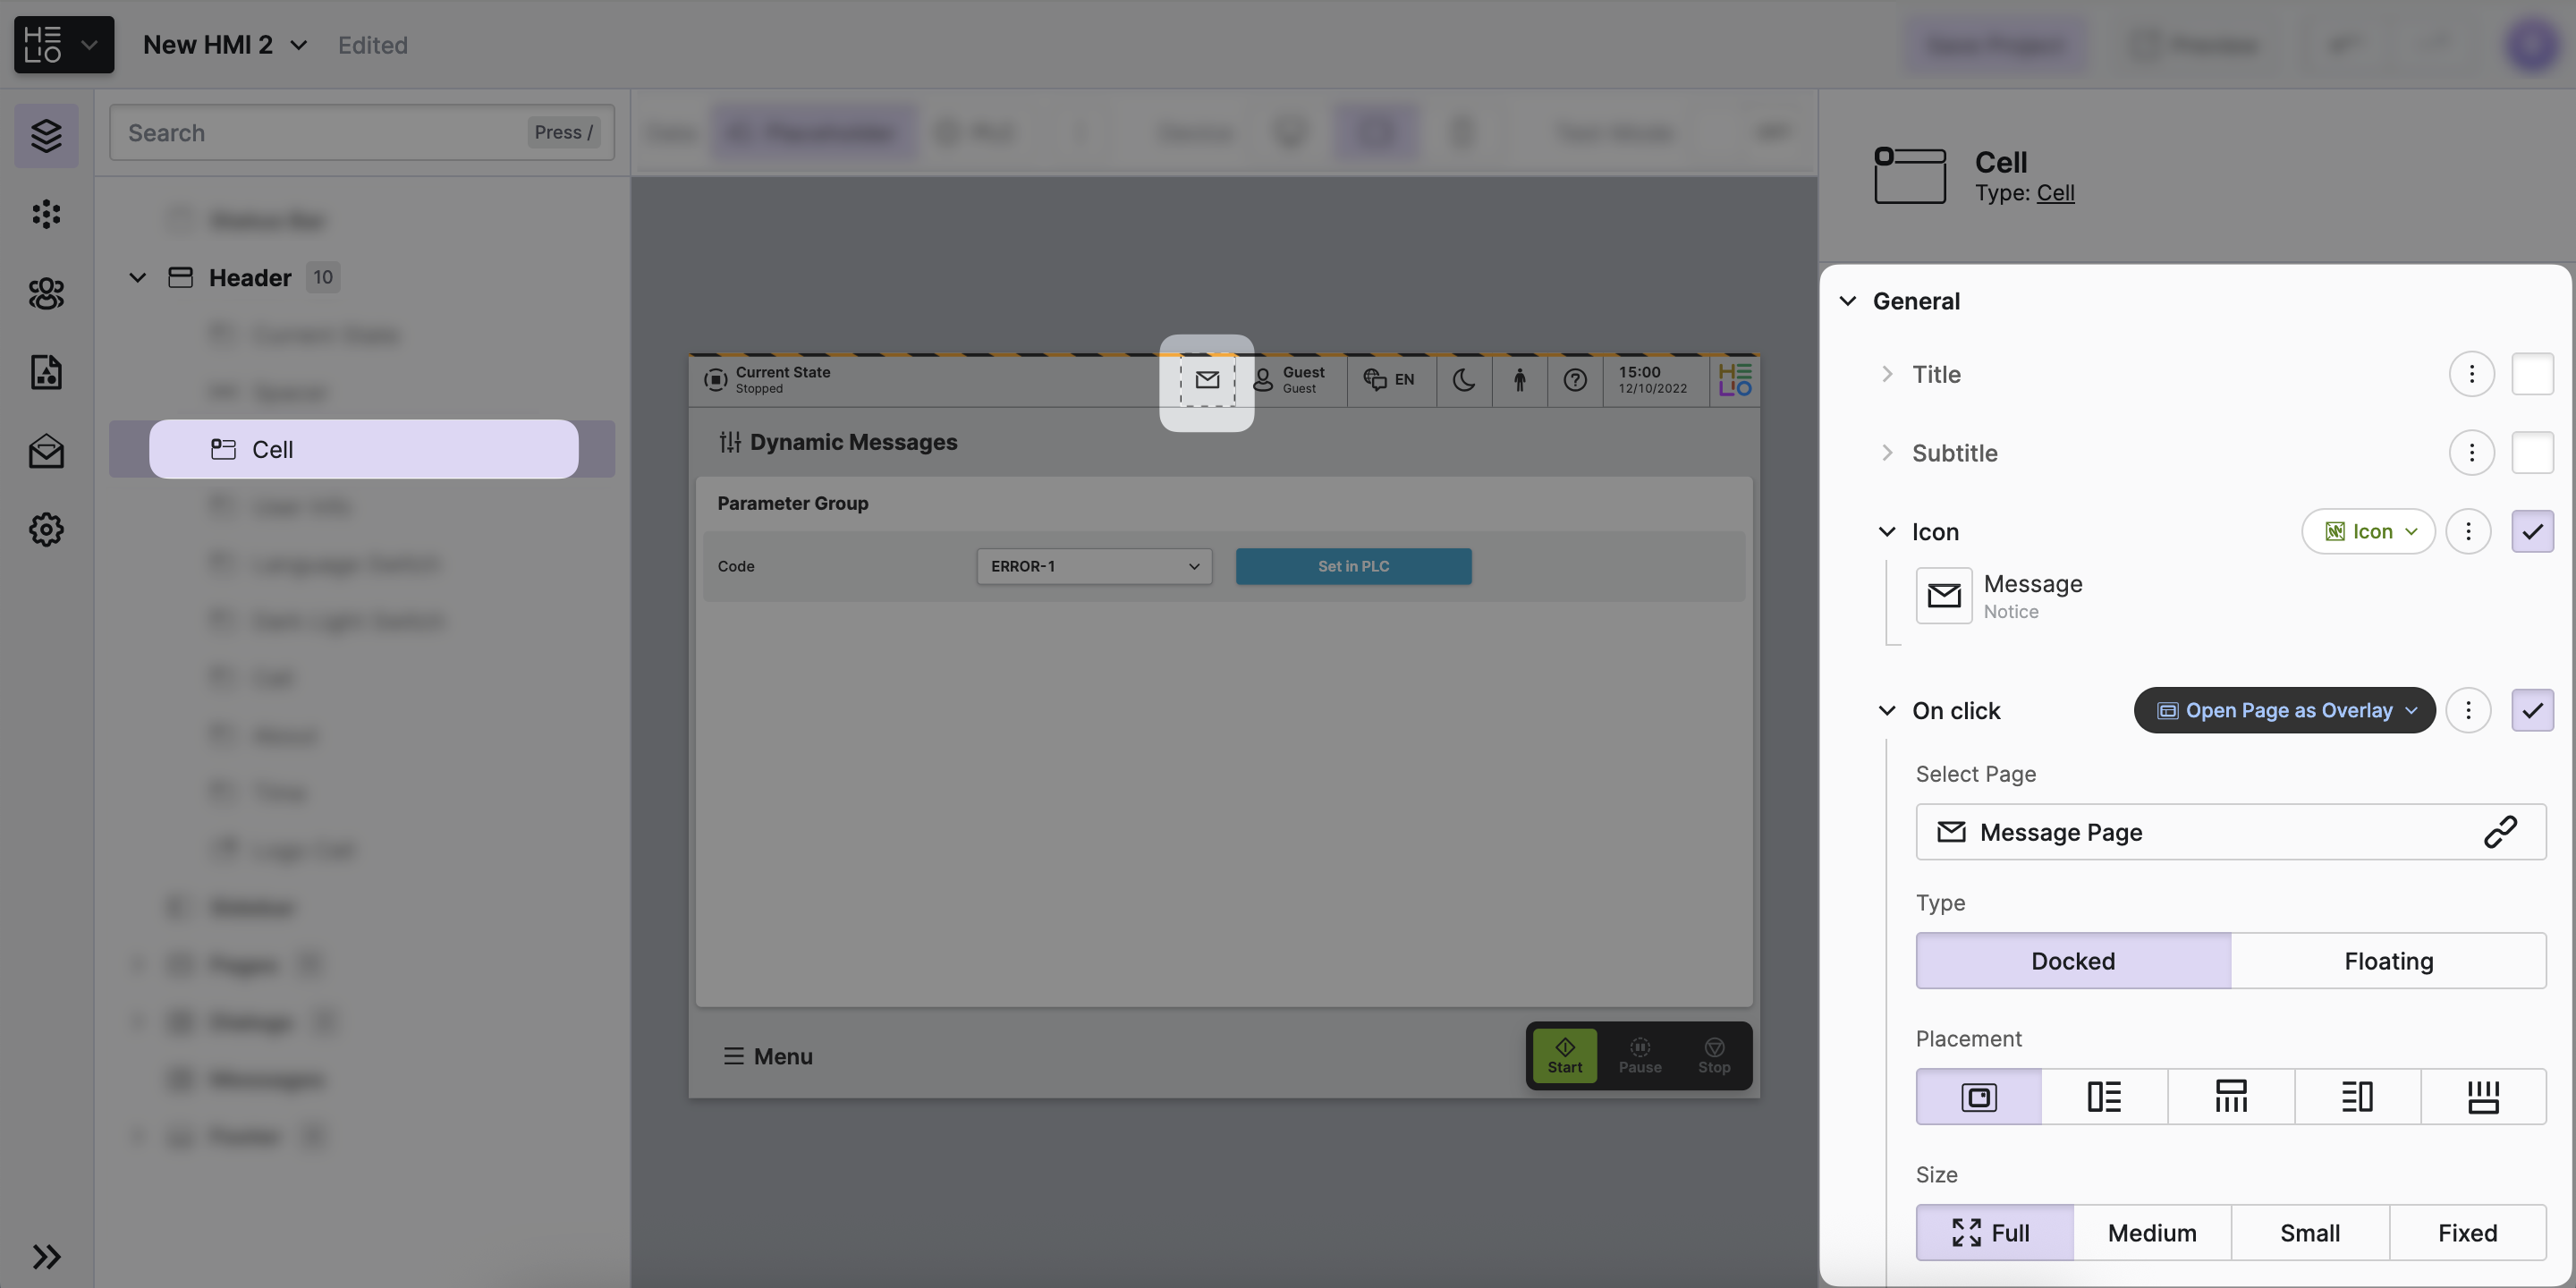The image size is (2576, 1288).
Task: Click the Cell type link
Action: pos(2055,193)
